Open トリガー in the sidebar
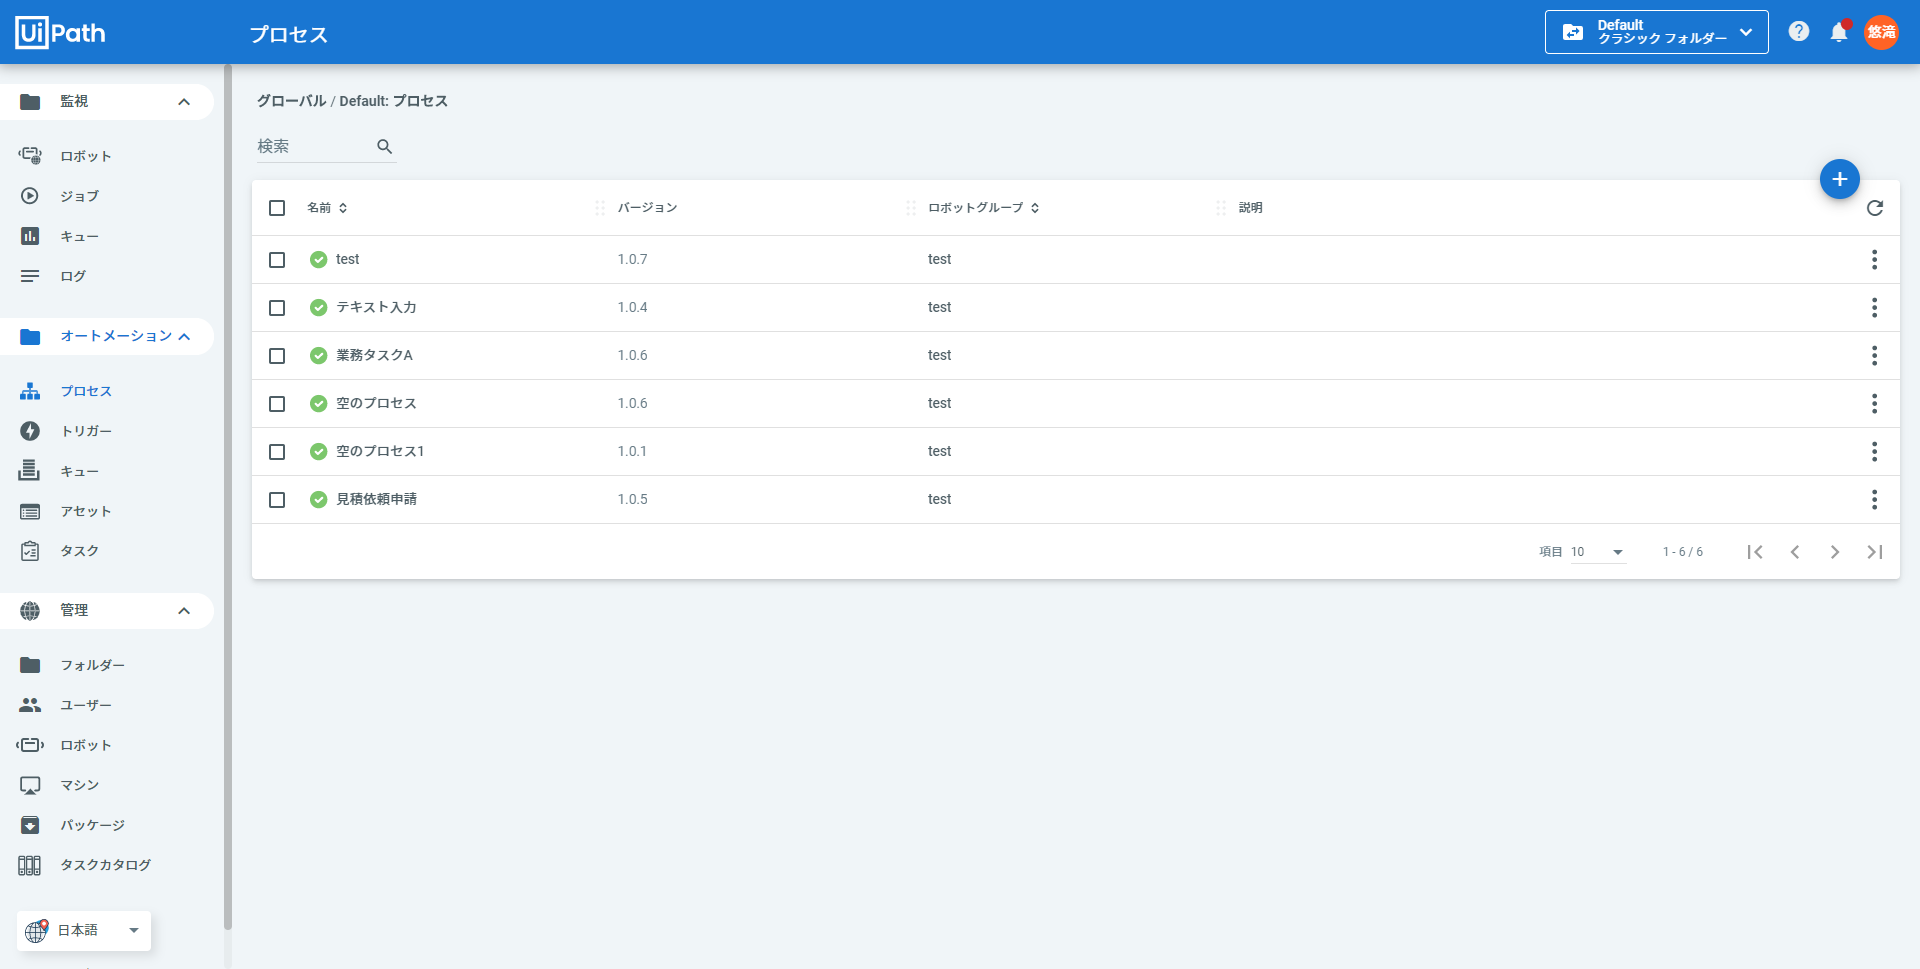The width and height of the screenshot is (1920, 969). (86, 431)
